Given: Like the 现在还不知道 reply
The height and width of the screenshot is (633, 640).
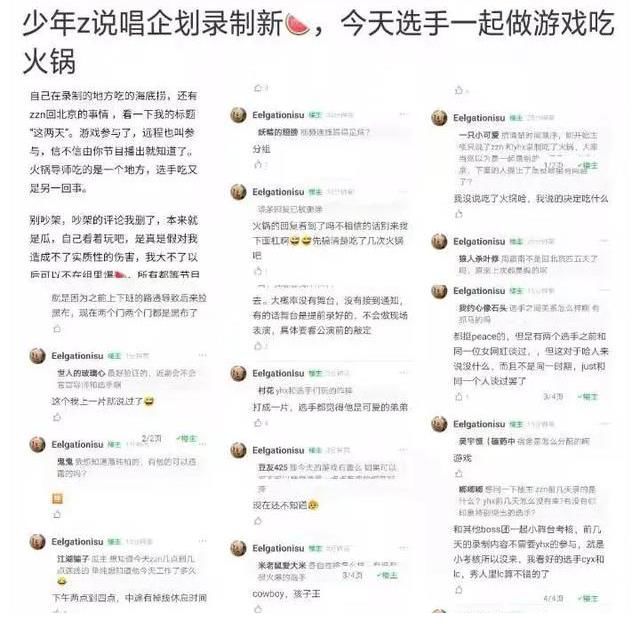Looking at the screenshot, I should (258, 521).
